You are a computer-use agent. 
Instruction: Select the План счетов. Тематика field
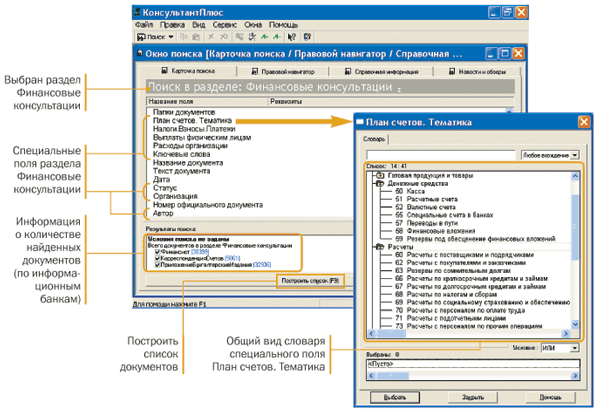192,121
